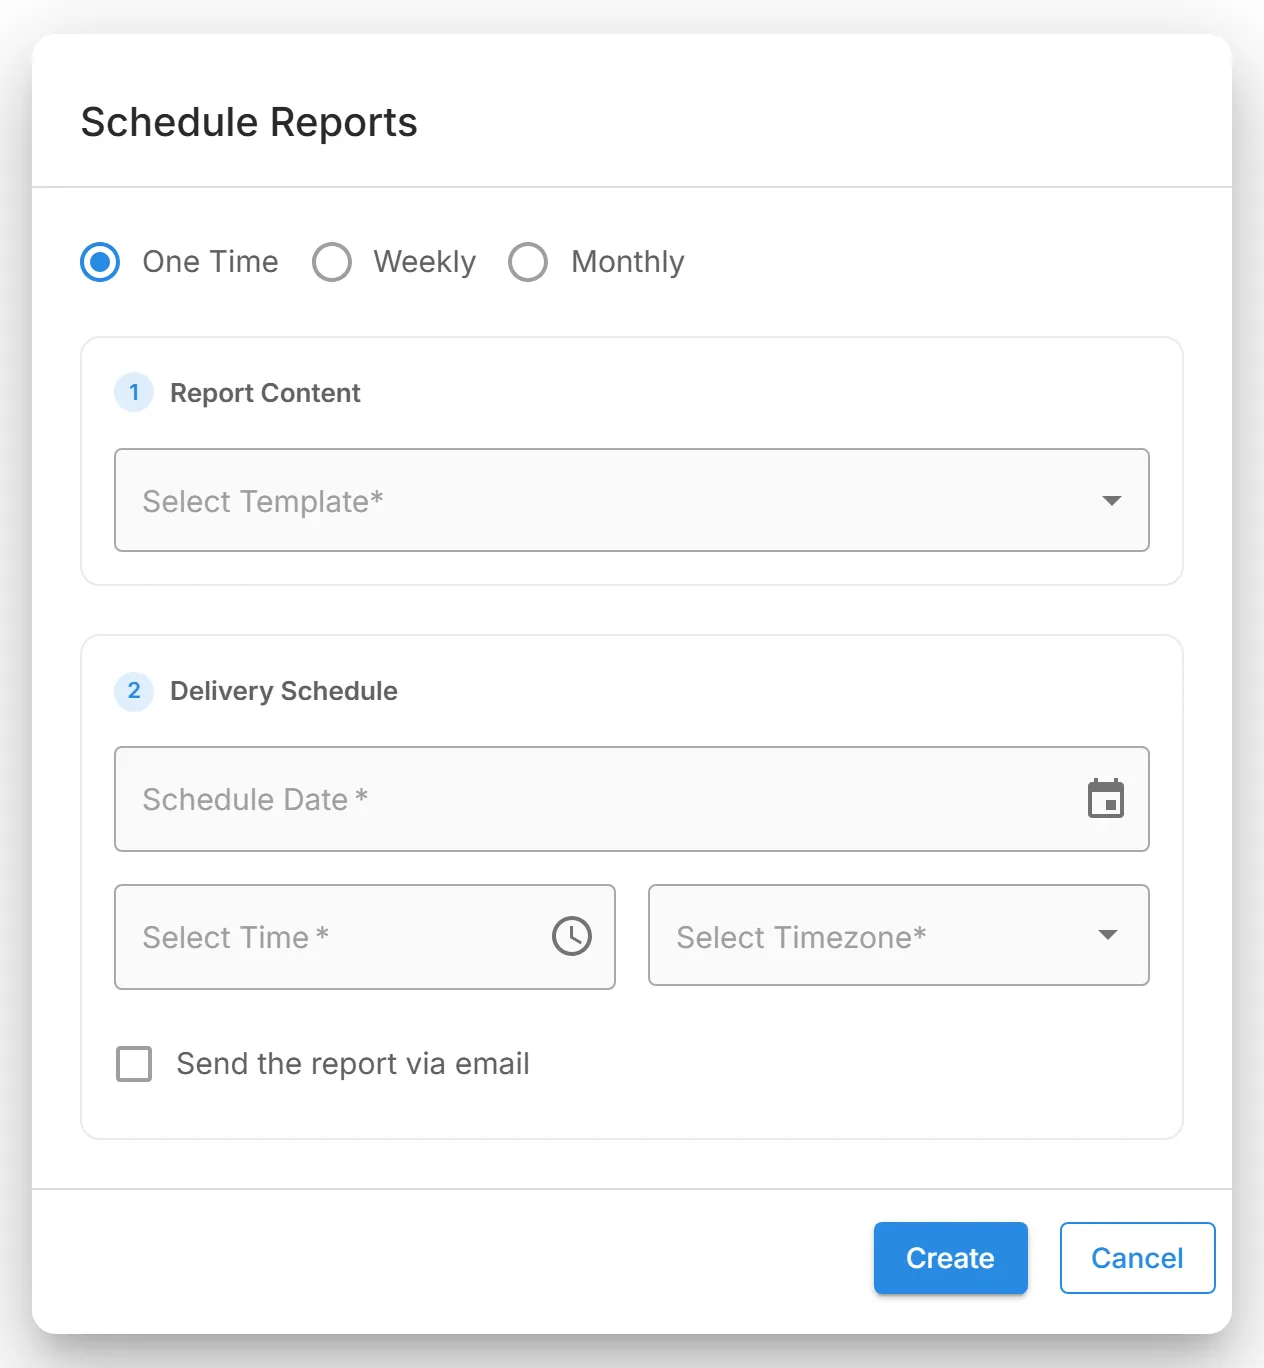
Task: Focus the Schedule Date field
Action: tap(632, 799)
